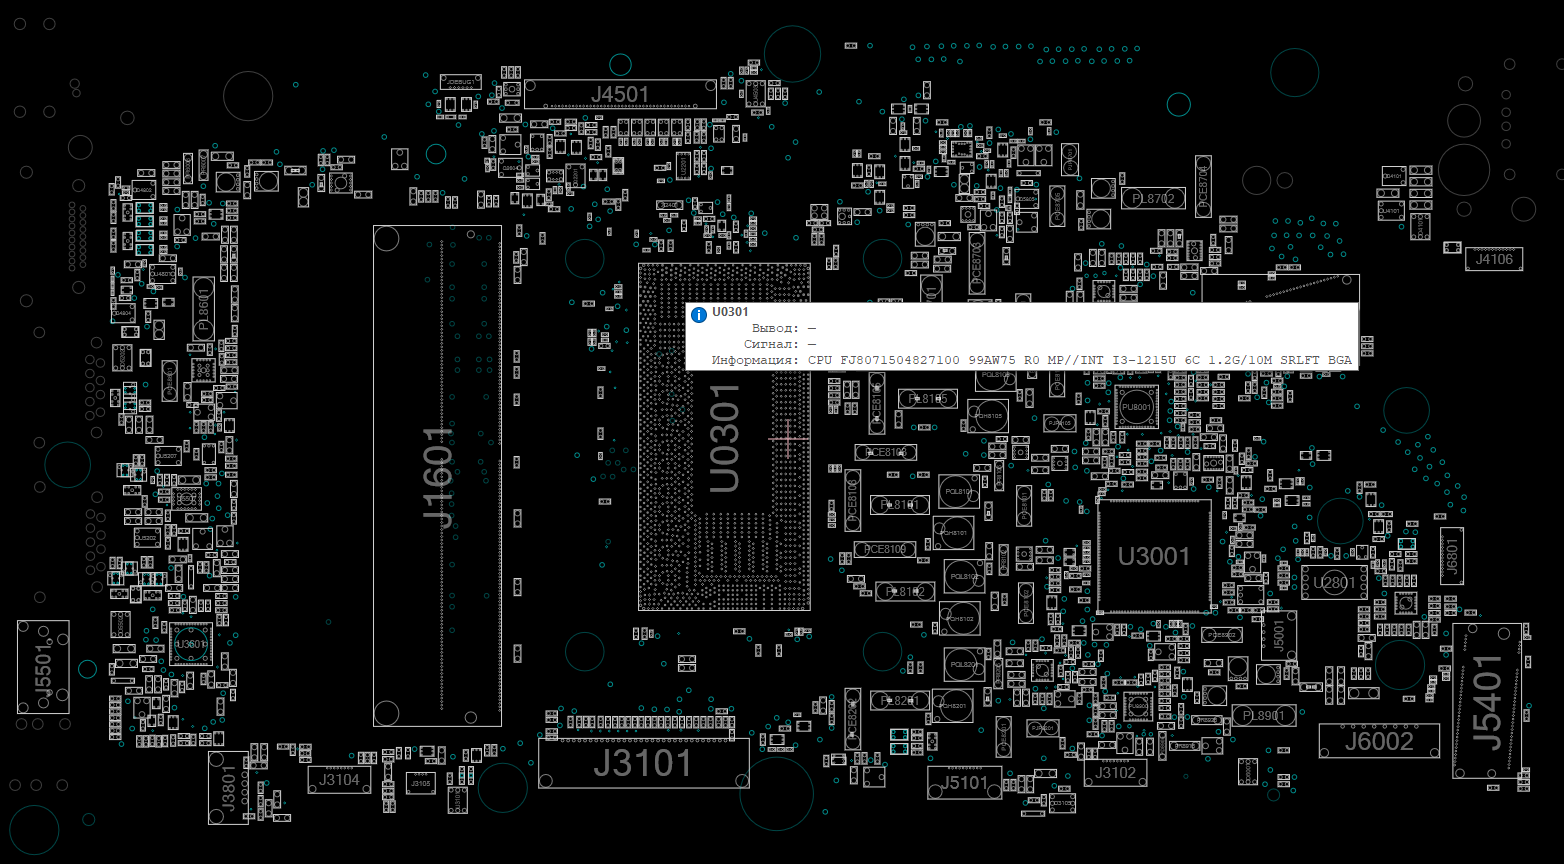Screen dimensions: 1564x864
Task: Select connector J4501 at the top
Action: point(620,95)
